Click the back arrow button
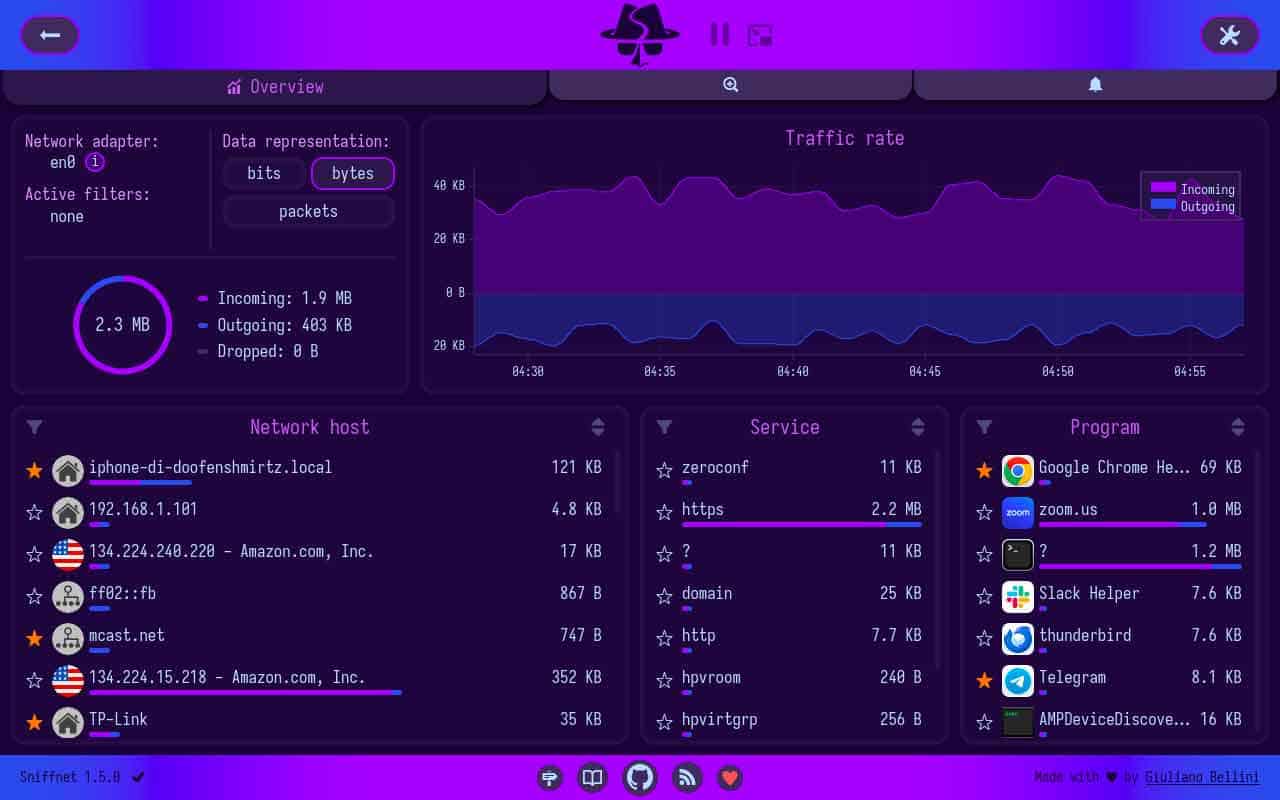 tap(50, 35)
